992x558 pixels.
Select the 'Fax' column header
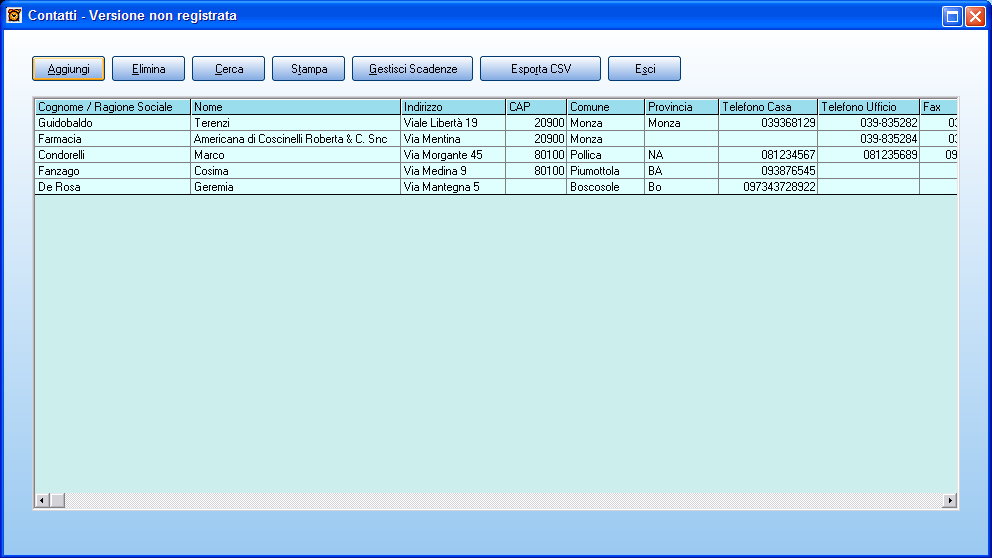(x=938, y=107)
